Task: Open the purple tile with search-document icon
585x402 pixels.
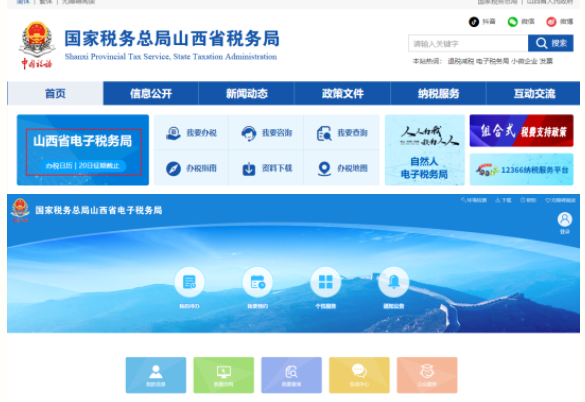Action: click(291, 375)
